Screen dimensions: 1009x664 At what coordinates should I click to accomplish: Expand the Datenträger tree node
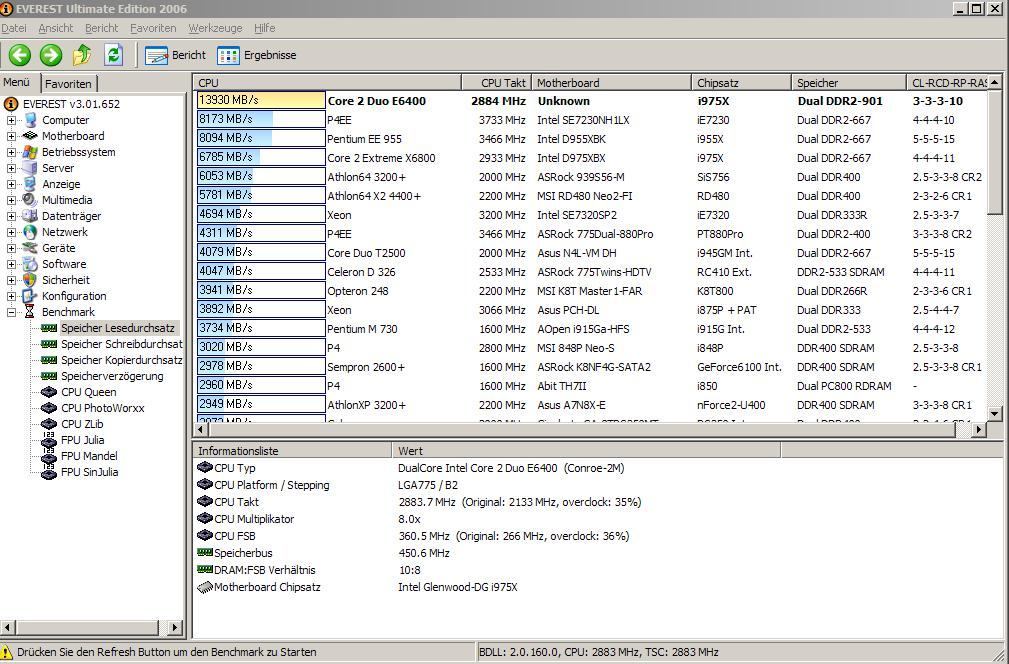11,216
